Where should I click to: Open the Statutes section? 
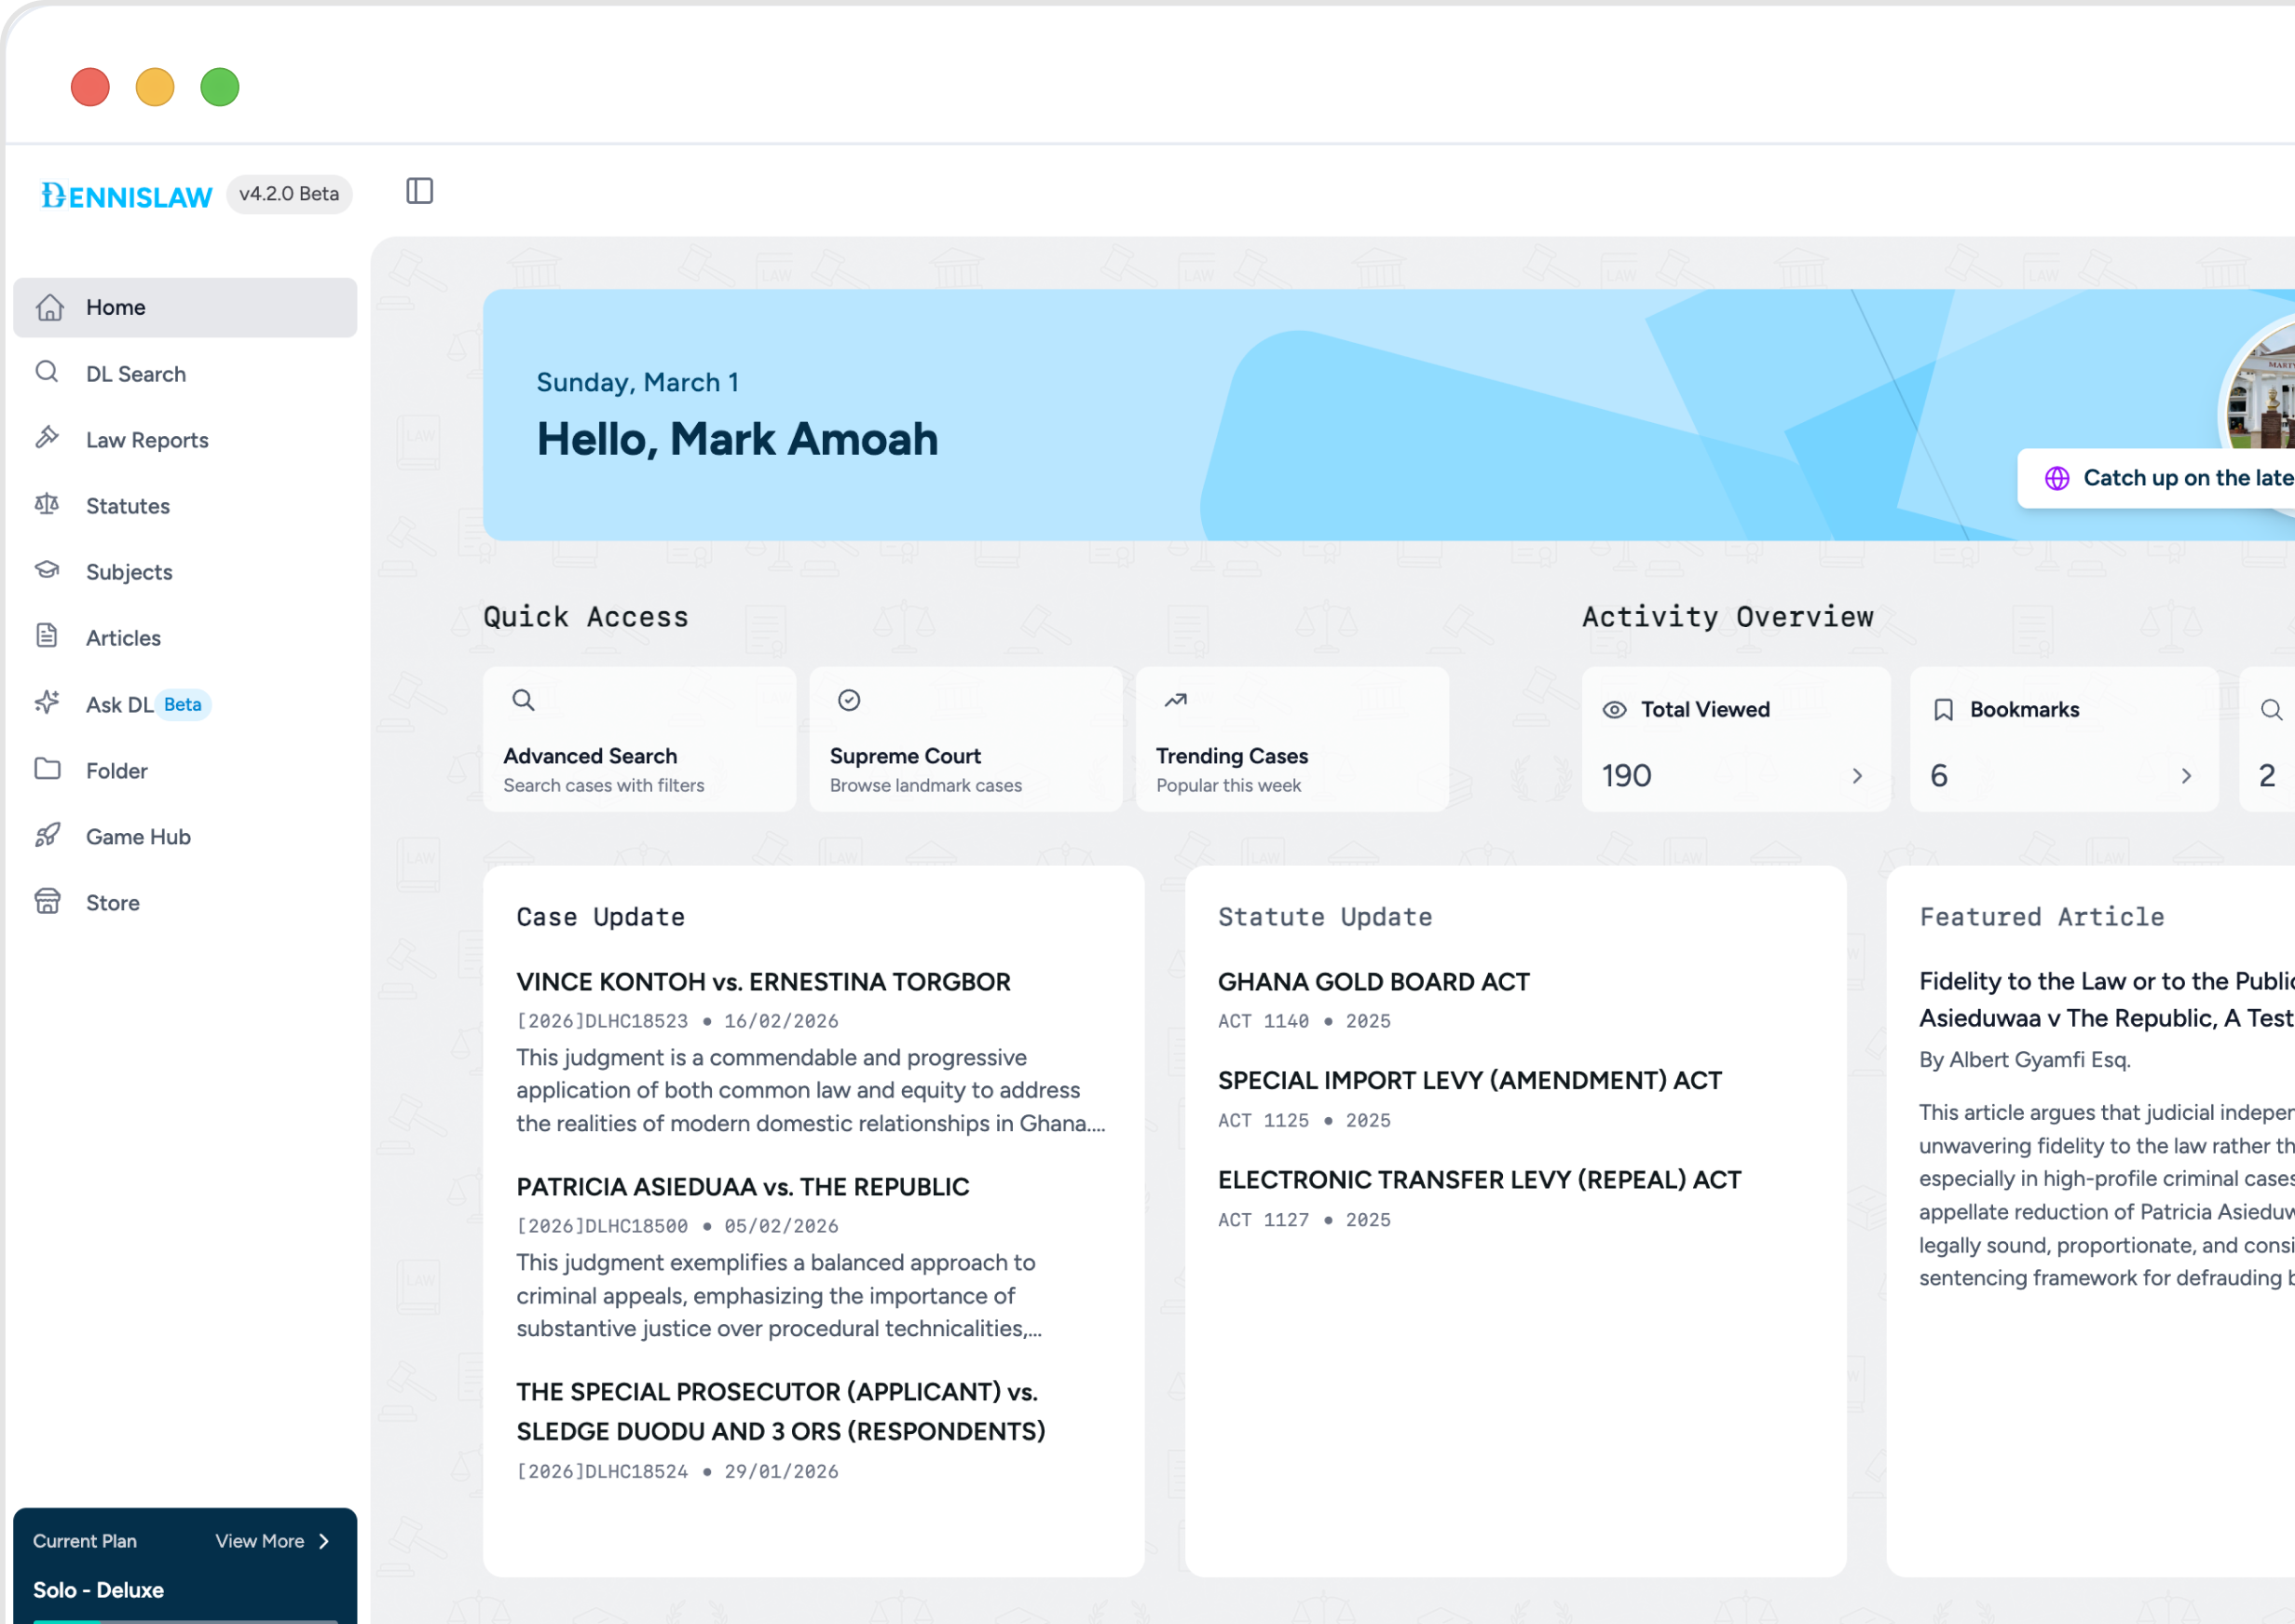[127, 505]
